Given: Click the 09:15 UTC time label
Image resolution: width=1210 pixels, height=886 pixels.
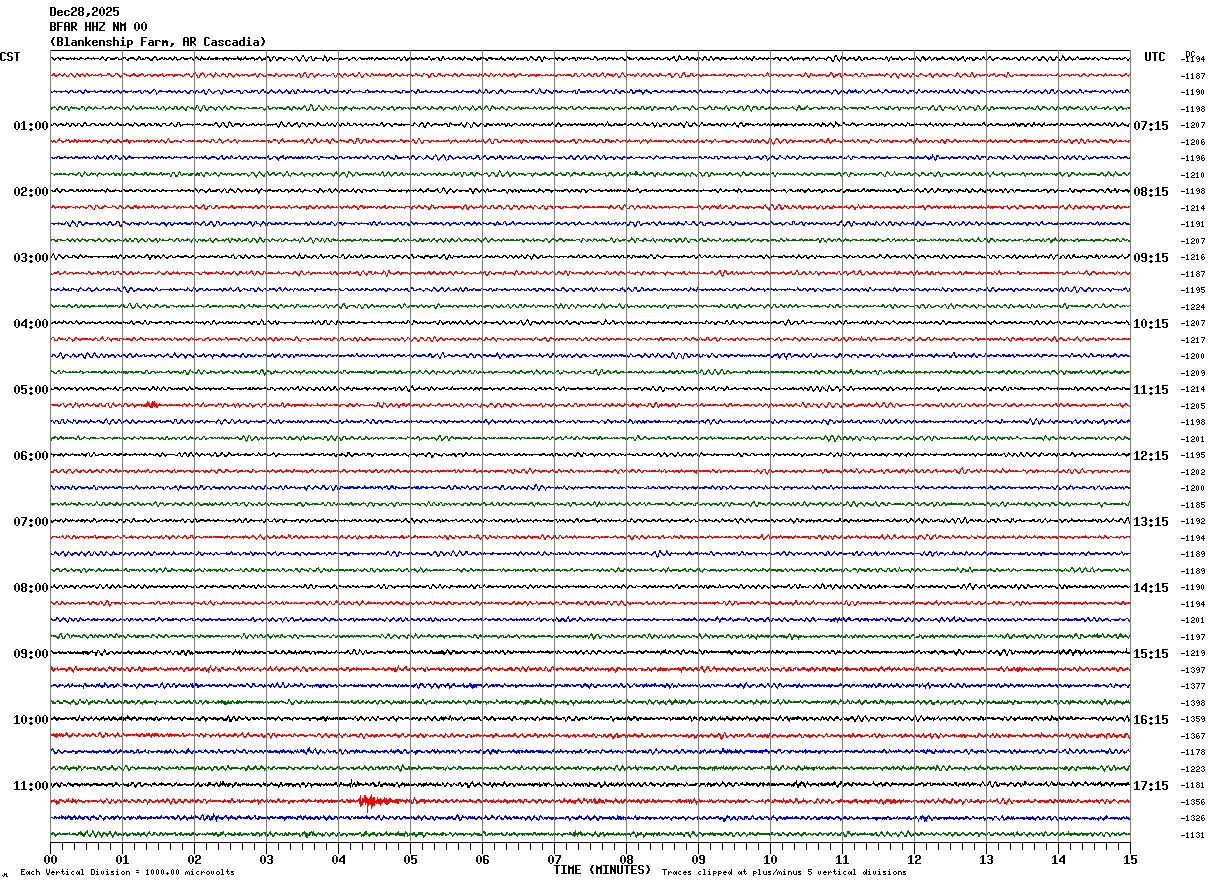Looking at the screenshot, I should coord(1151,258).
